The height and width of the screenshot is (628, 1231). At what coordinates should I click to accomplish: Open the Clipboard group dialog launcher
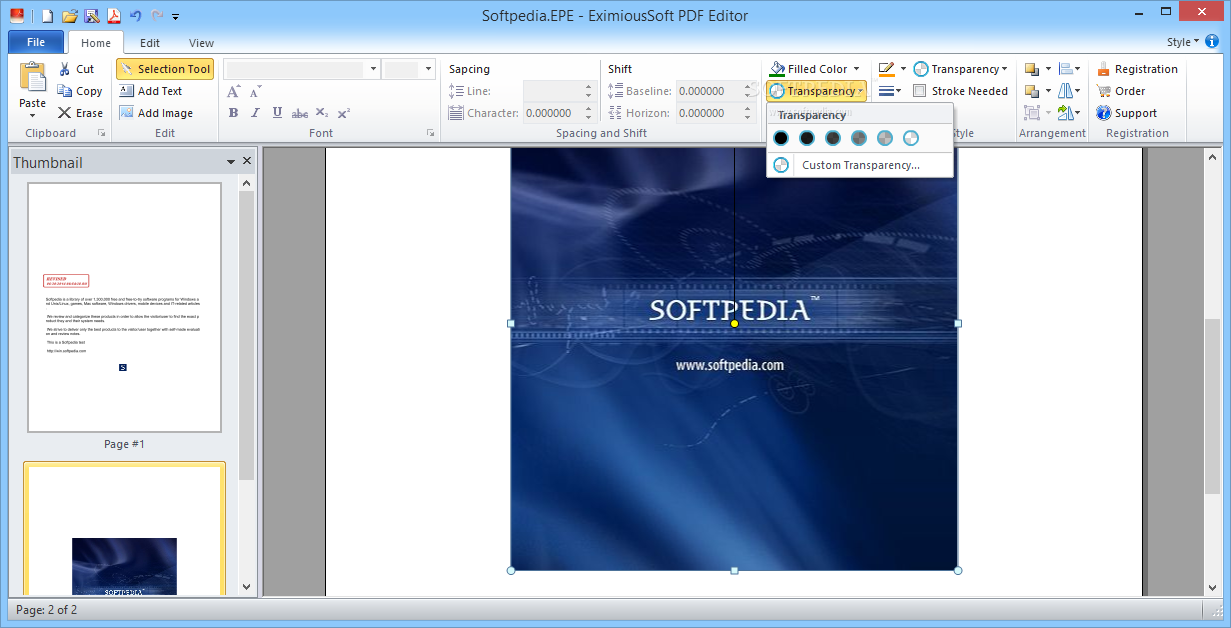101,133
